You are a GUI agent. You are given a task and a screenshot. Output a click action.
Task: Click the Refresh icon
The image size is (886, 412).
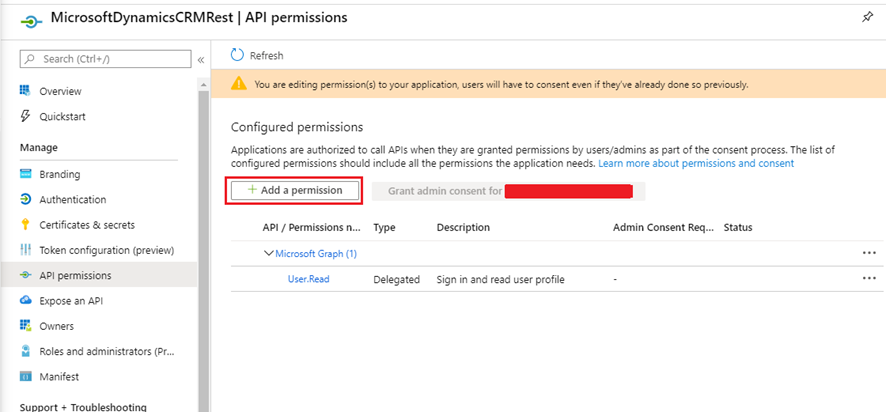click(x=237, y=56)
